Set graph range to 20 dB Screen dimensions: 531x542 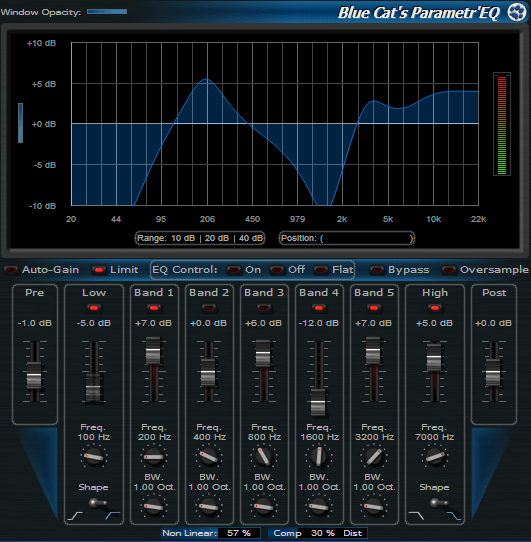coord(217,238)
